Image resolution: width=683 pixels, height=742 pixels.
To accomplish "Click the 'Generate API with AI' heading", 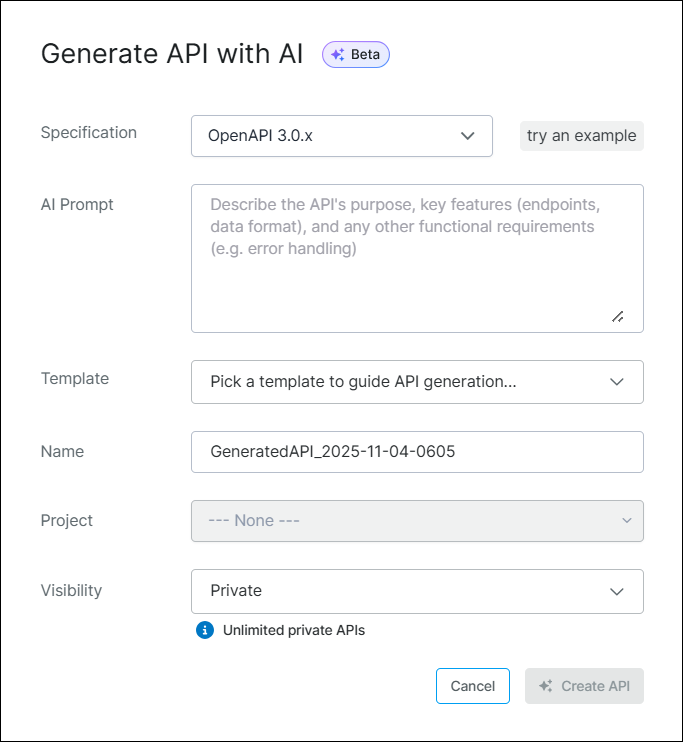I will coord(172,54).
